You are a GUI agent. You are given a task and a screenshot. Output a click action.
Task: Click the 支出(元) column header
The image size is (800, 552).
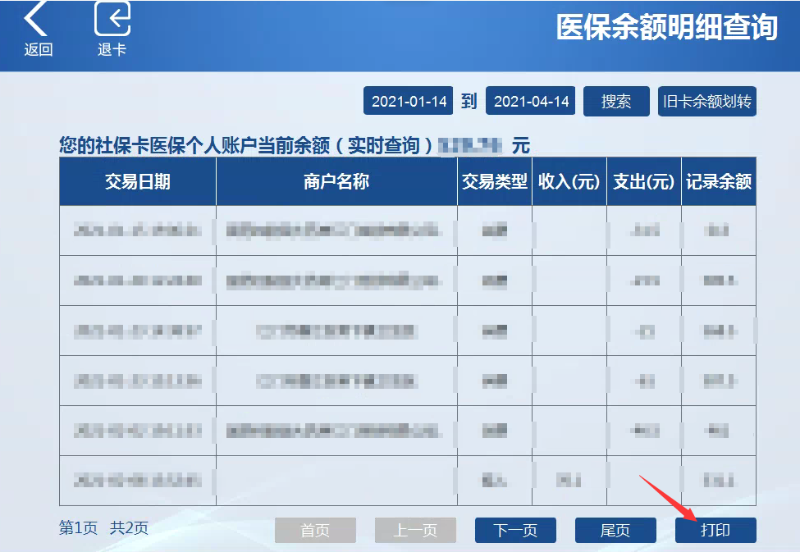pos(644,181)
